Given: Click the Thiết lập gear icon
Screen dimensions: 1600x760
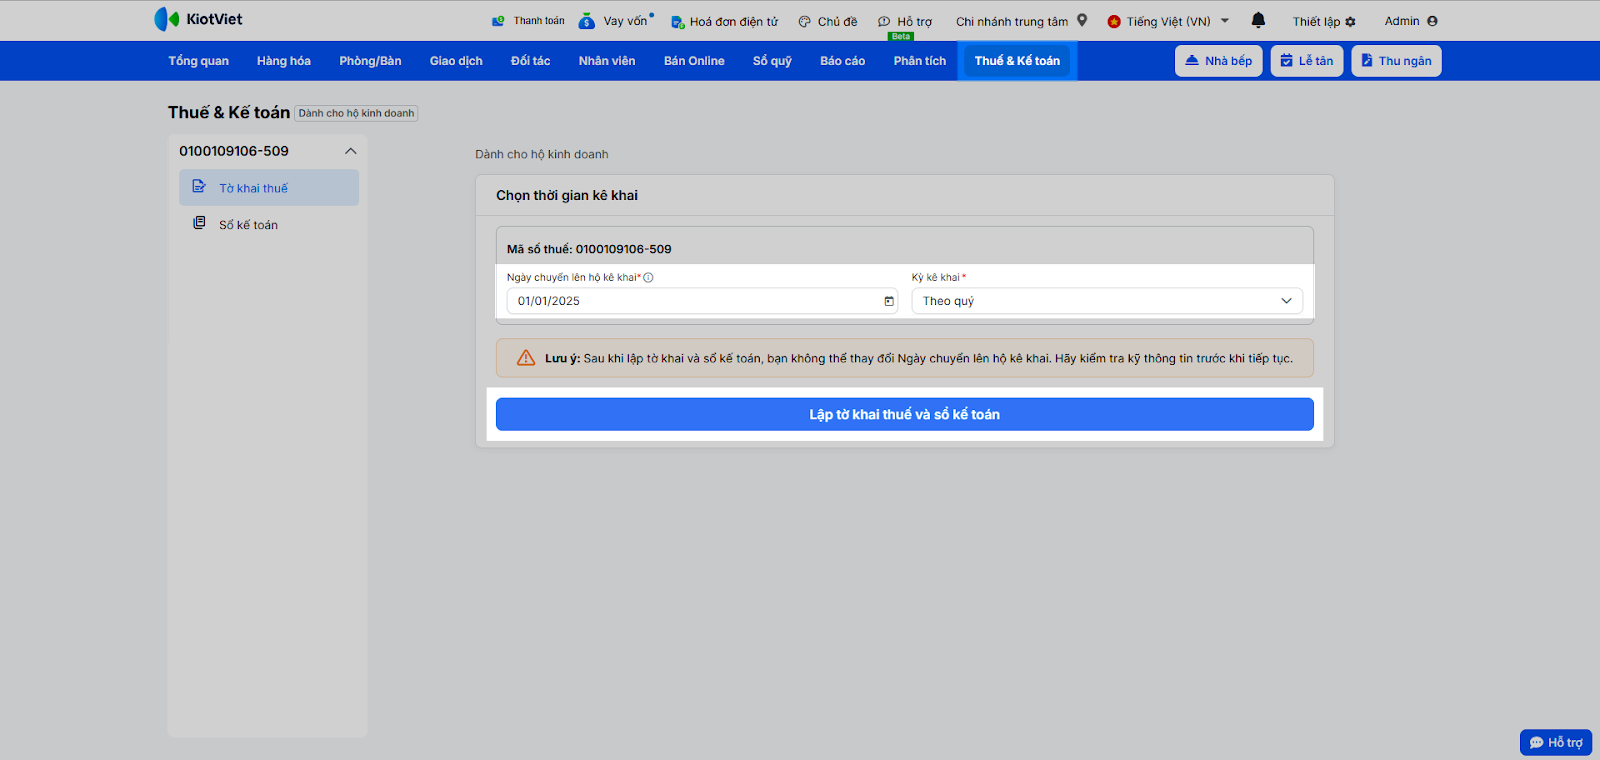Looking at the screenshot, I should pyautogui.click(x=1351, y=22).
